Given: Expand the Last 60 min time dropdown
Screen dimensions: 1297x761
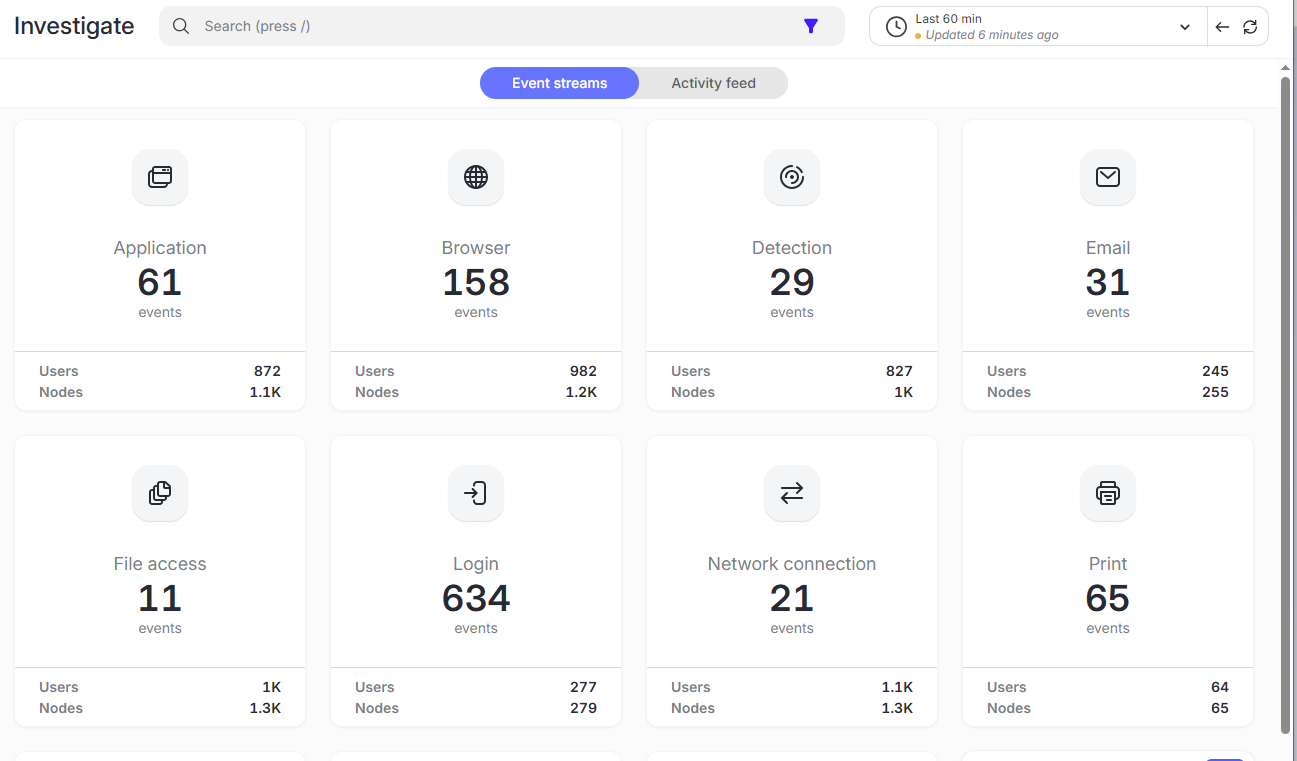Looking at the screenshot, I should pos(1185,27).
